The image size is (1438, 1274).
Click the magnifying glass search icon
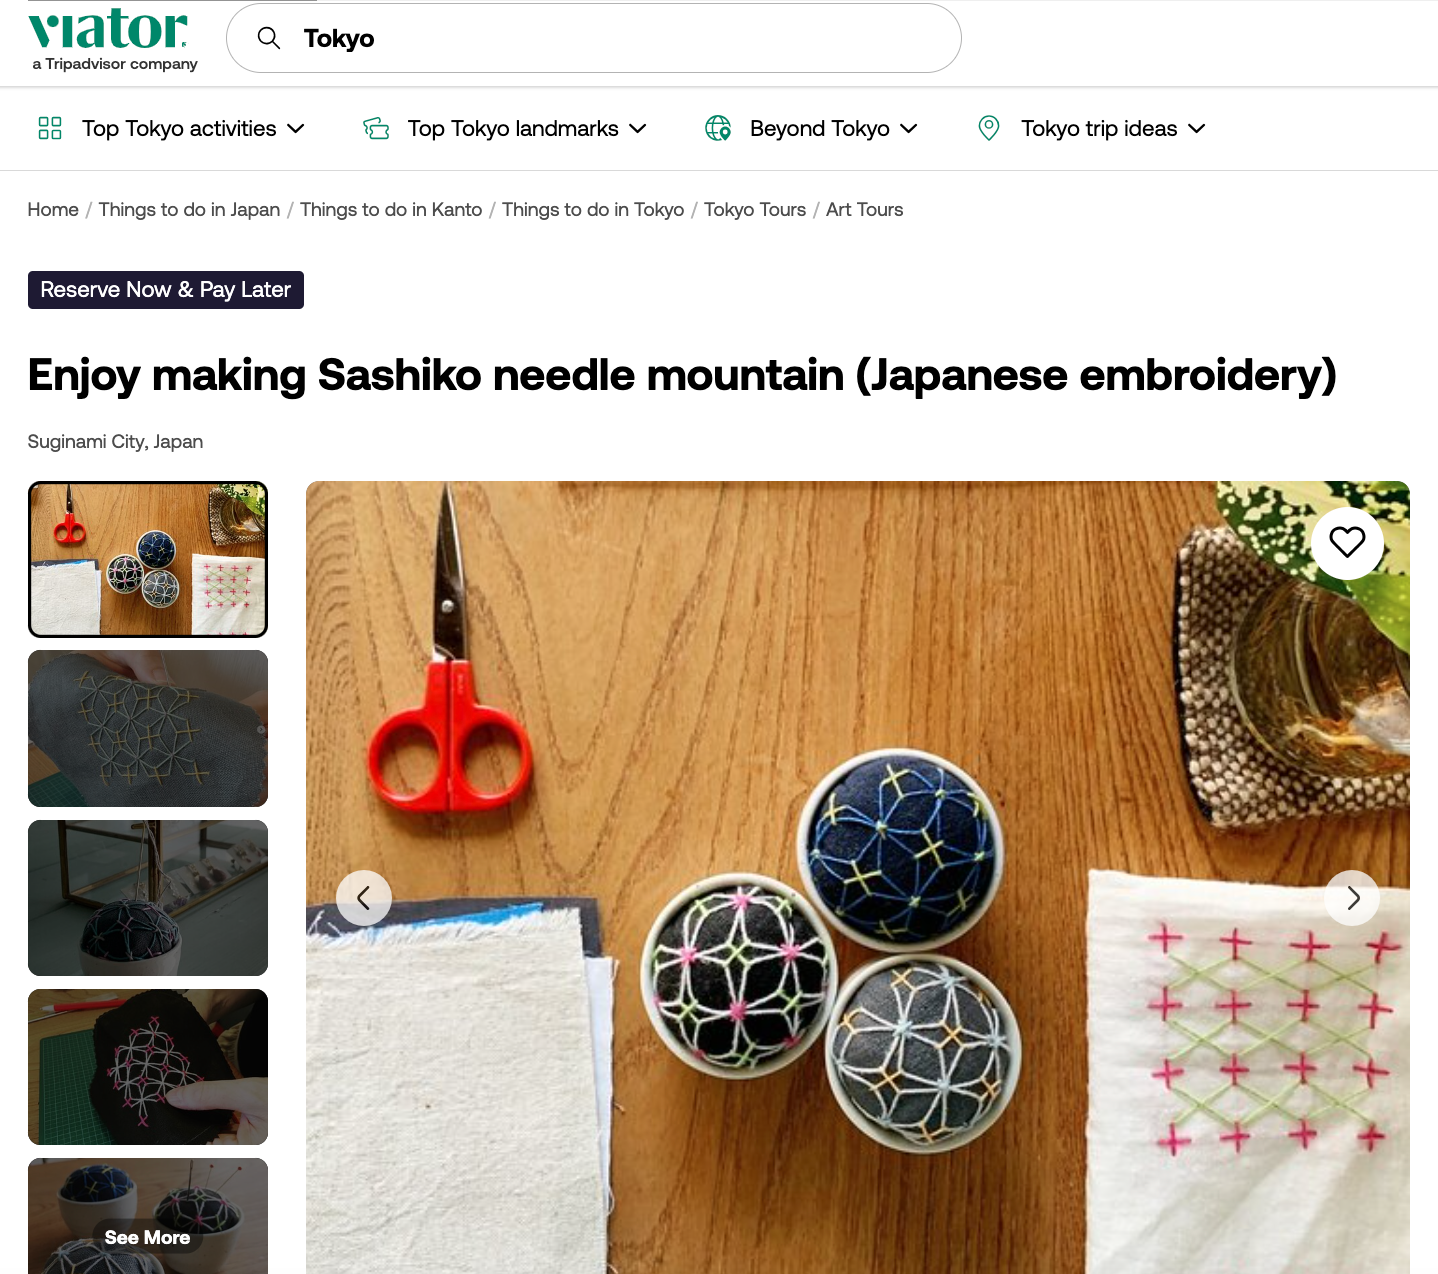tap(269, 38)
